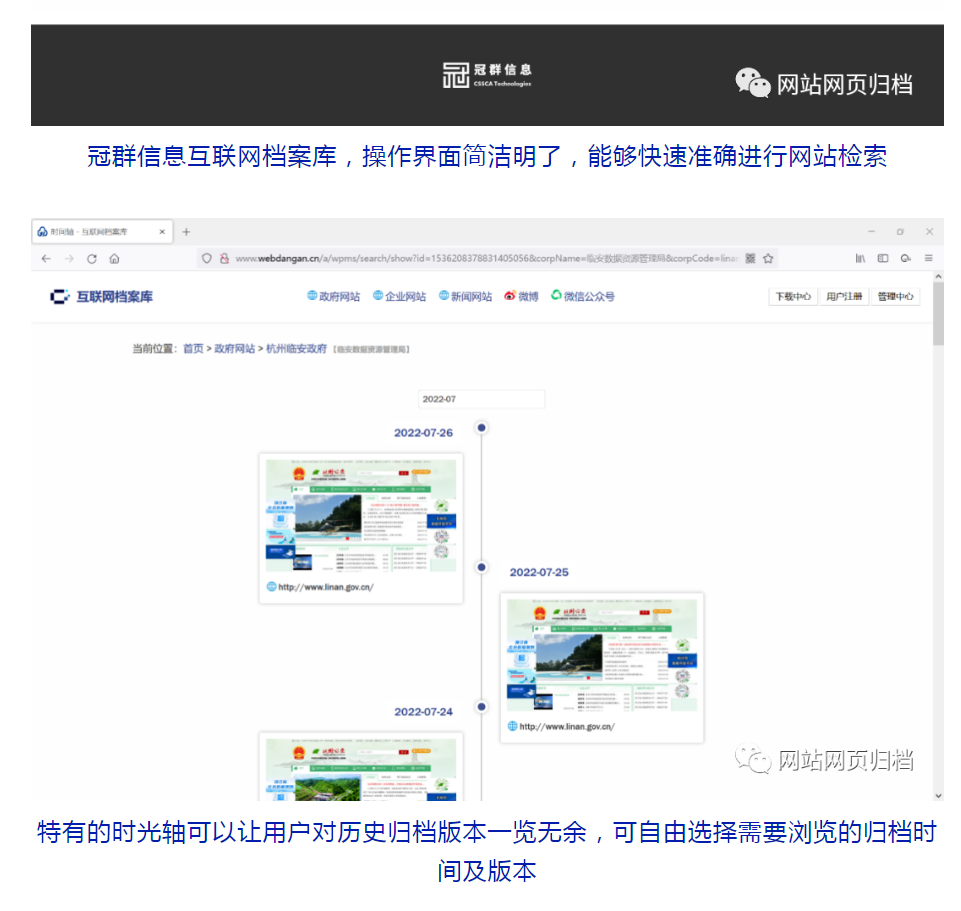This screenshot has height=911, width=961.
Task: Click the browser back arrow
Action: point(46,258)
